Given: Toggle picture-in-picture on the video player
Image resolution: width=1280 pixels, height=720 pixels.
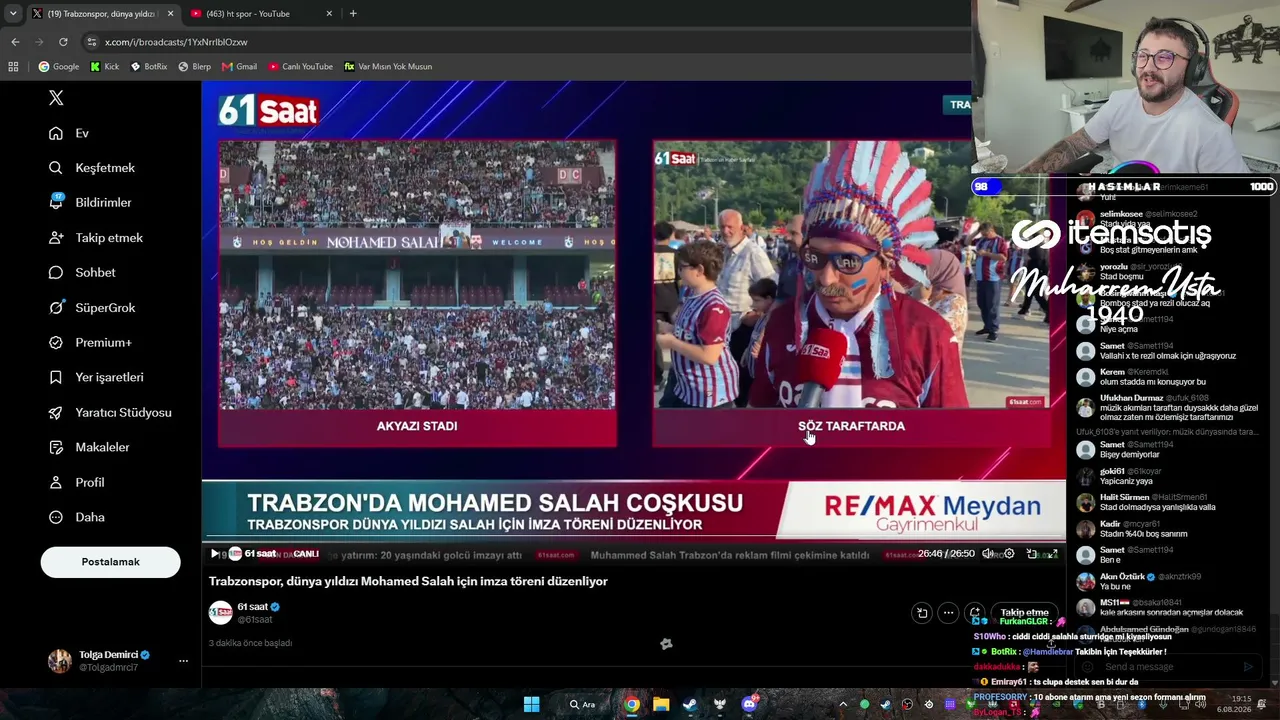Looking at the screenshot, I should pos(1032,554).
